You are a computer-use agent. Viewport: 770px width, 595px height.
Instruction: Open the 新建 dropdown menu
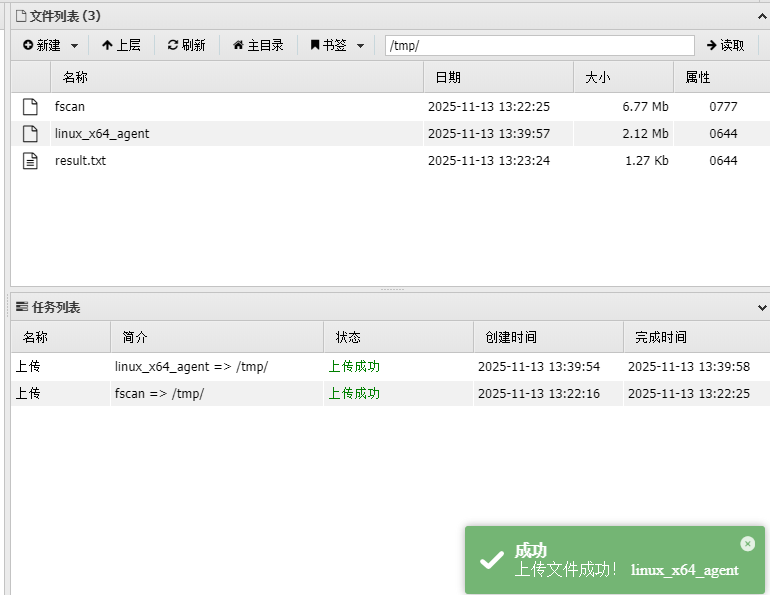click(50, 45)
